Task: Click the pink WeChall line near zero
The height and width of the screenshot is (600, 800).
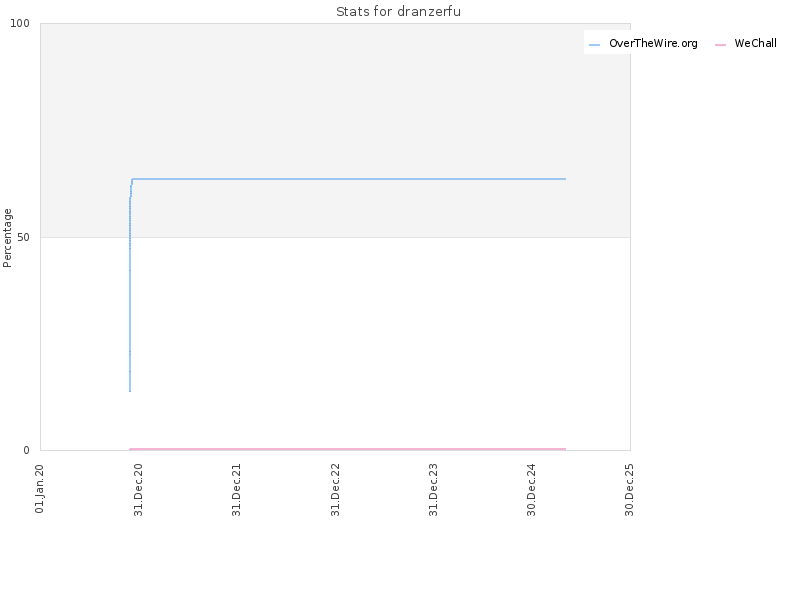Action: pos(348,449)
